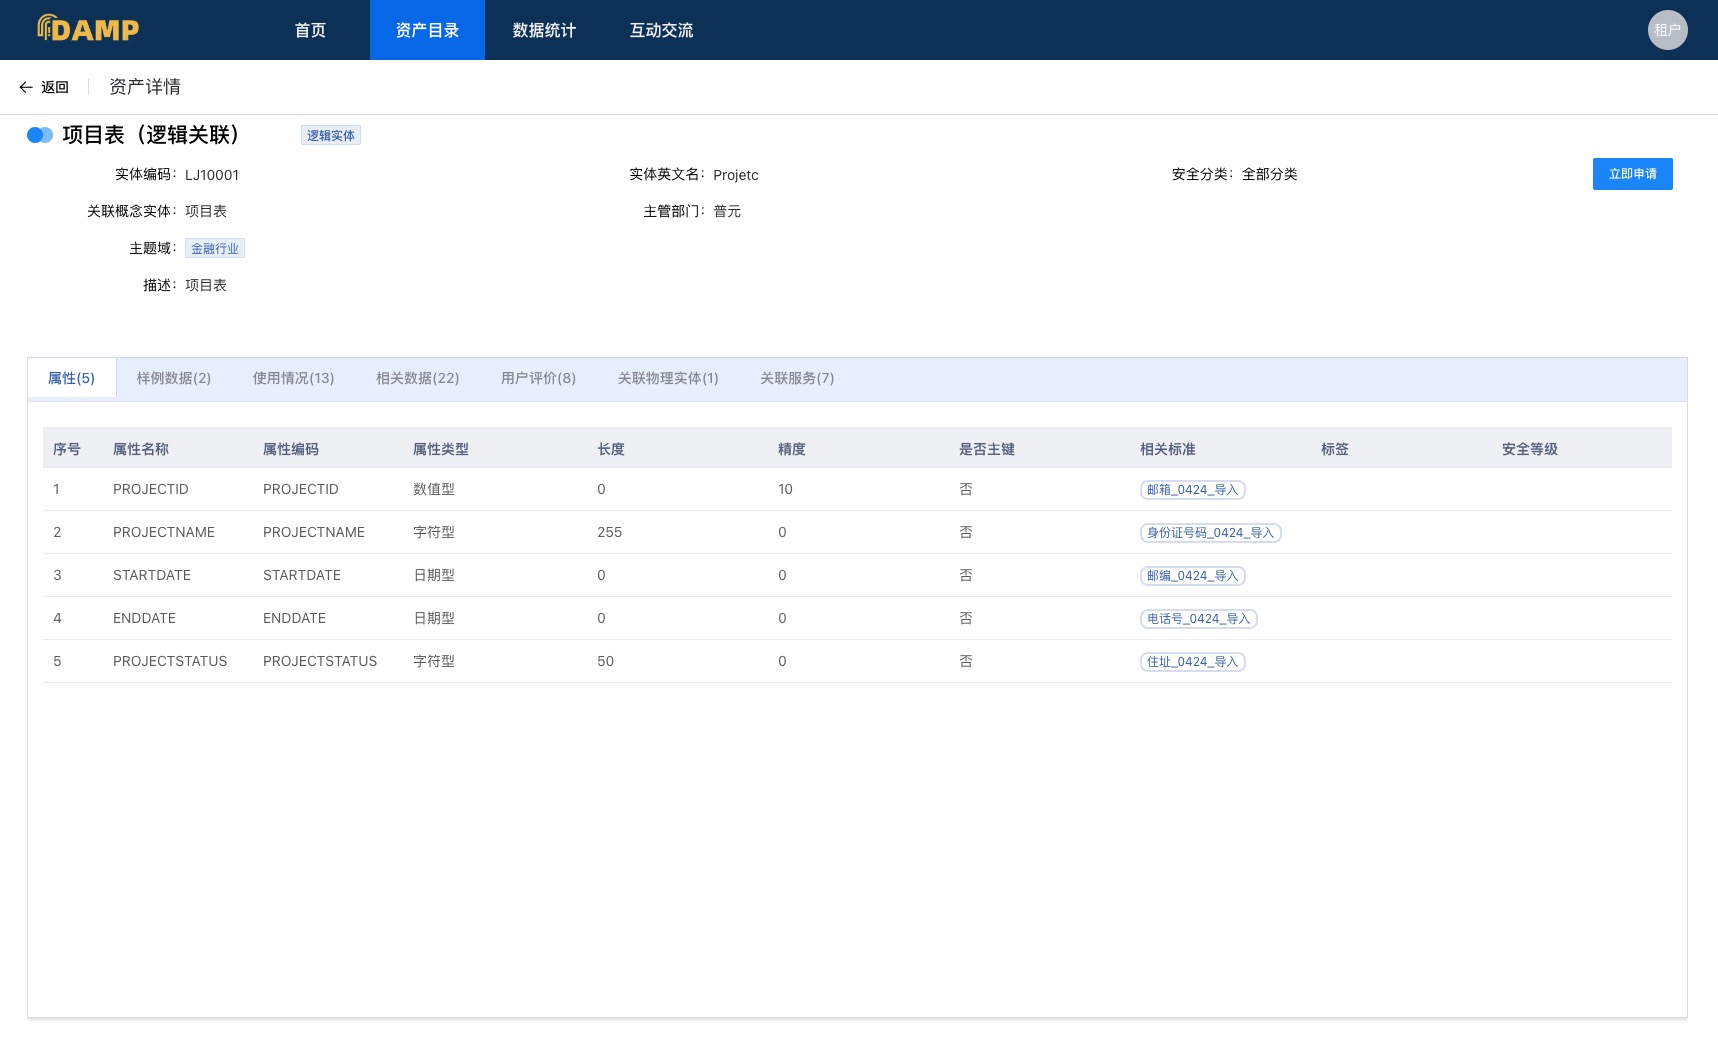Image resolution: width=1718 pixels, height=1038 pixels.
Task: Open the tenant user avatar
Action: [x=1667, y=30]
